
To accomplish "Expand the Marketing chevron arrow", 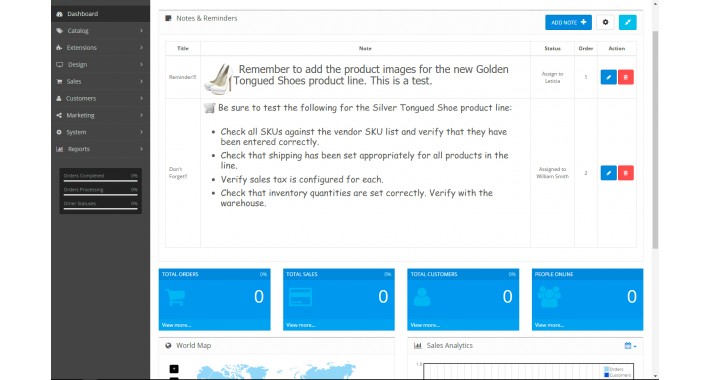I will [x=141, y=115].
